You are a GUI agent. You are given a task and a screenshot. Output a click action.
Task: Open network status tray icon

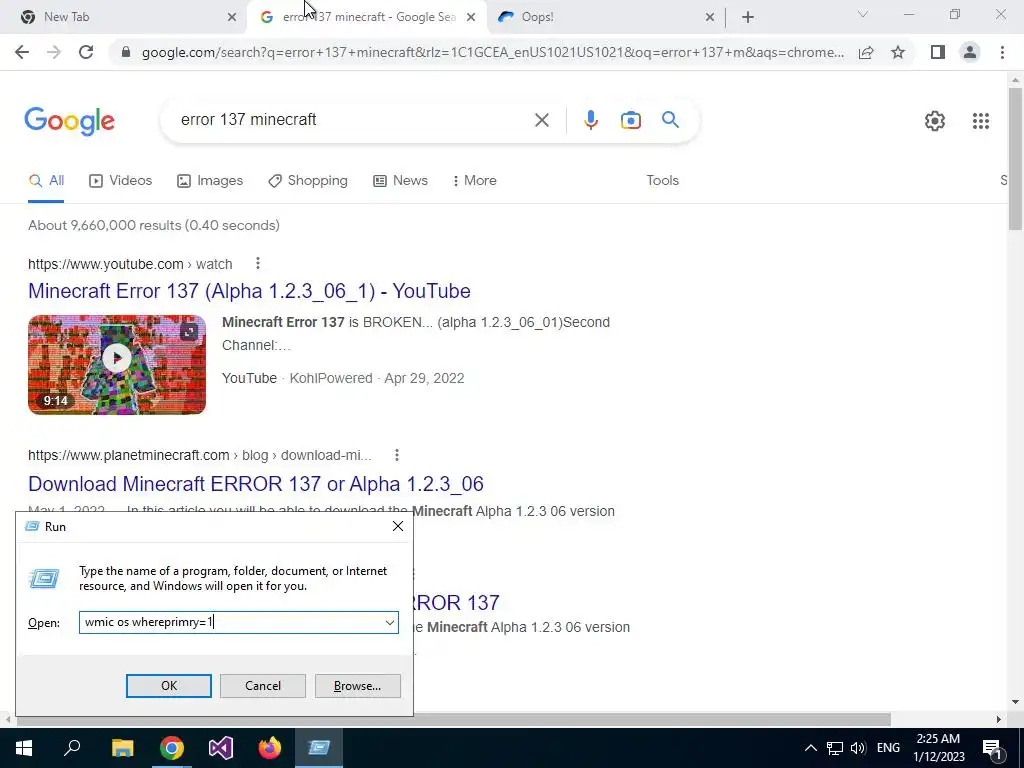(835, 748)
